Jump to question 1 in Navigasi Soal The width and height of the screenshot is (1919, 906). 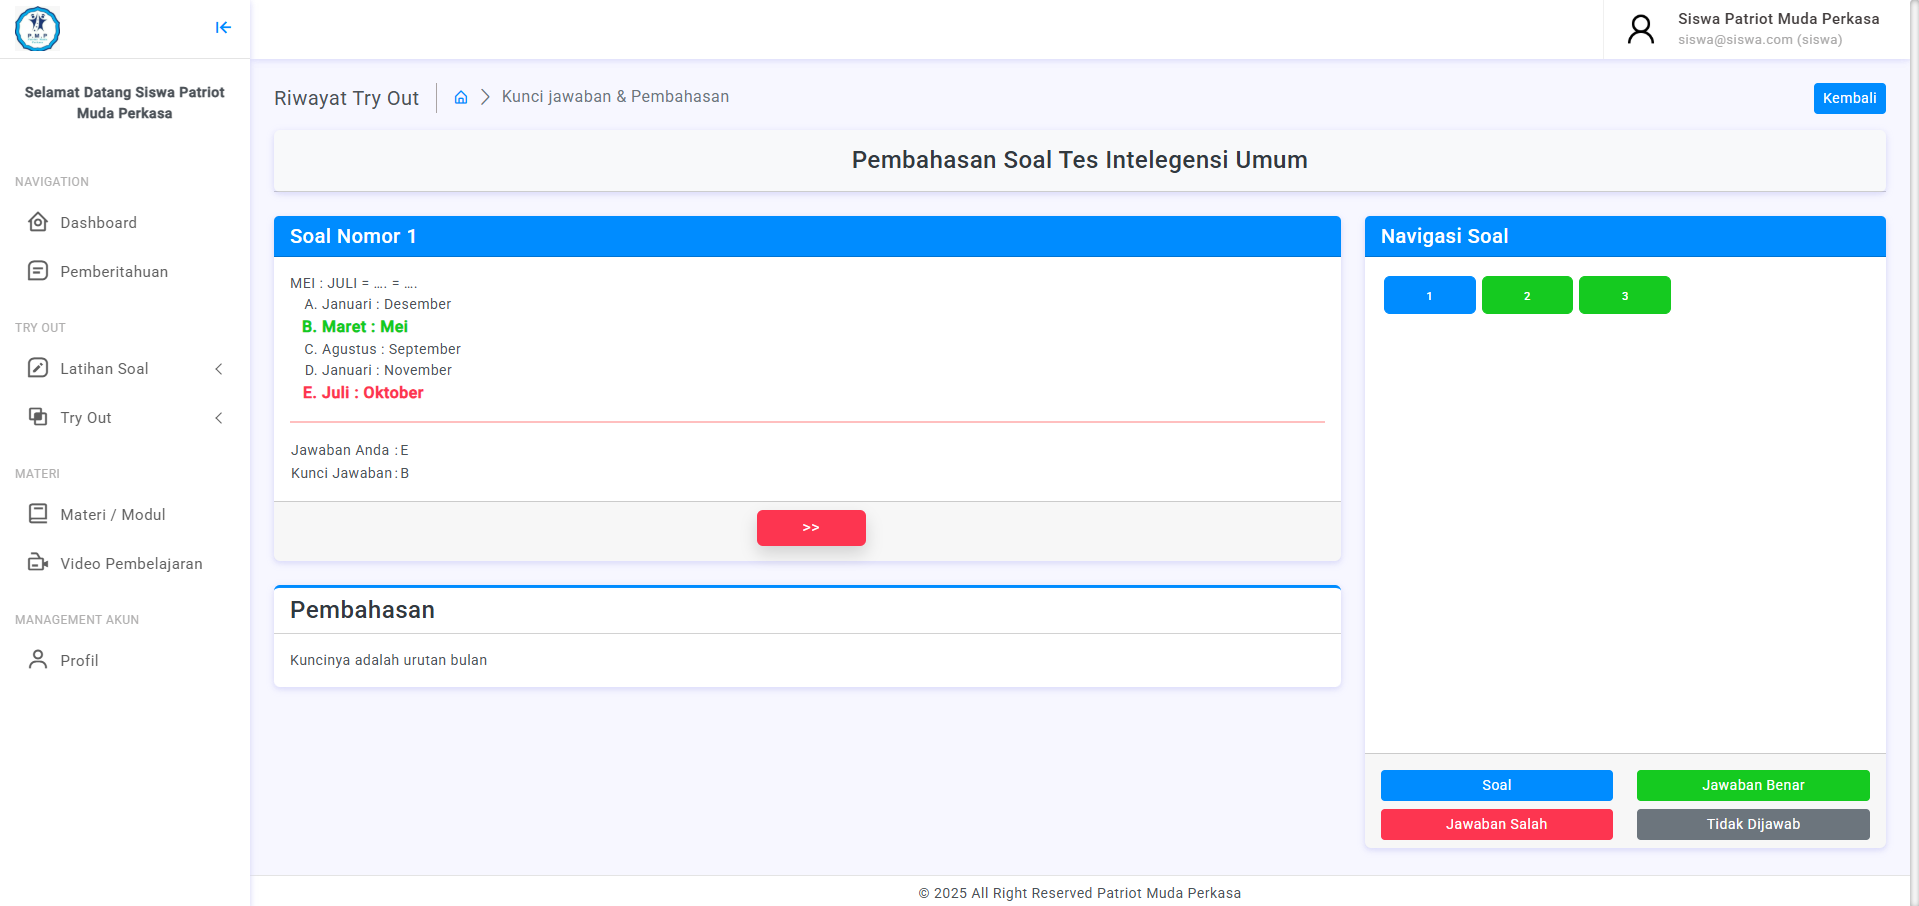click(x=1429, y=295)
